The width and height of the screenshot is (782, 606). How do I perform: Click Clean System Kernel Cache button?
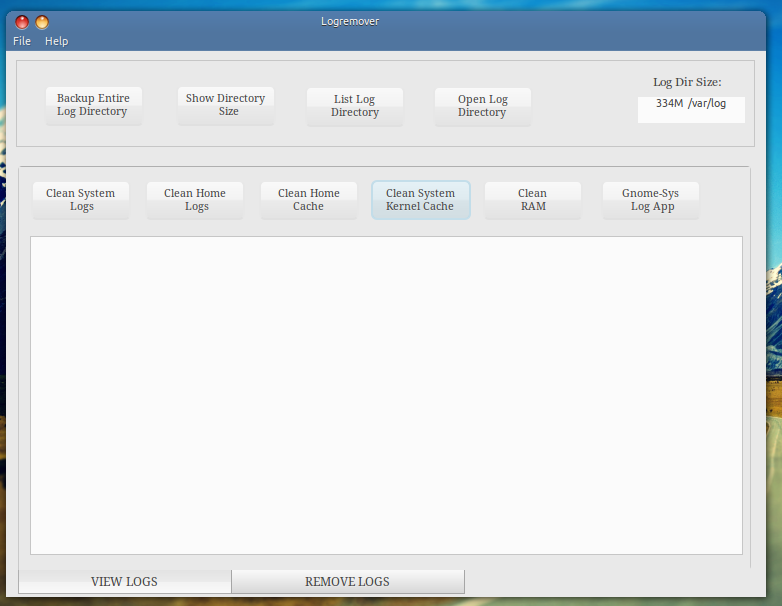click(420, 200)
